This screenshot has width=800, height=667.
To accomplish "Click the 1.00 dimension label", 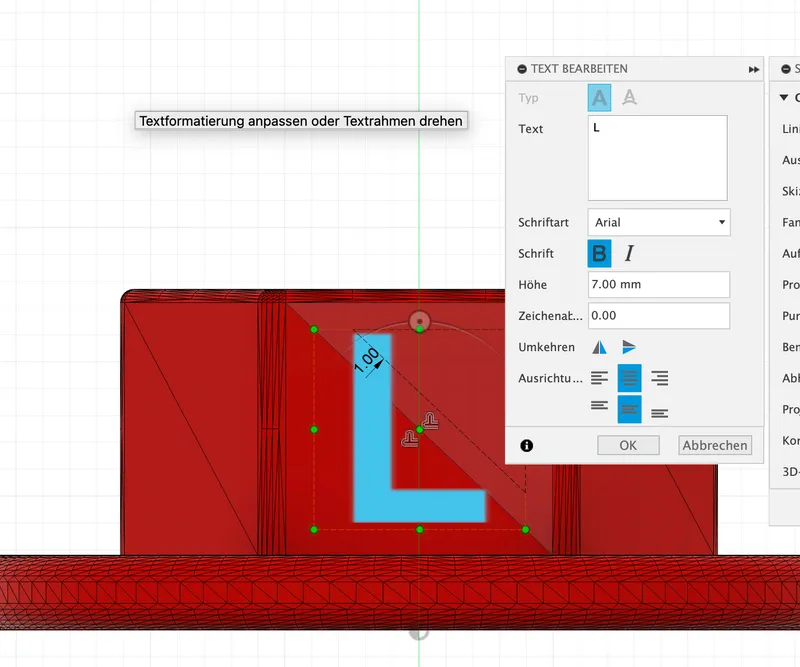I will [366, 360].
